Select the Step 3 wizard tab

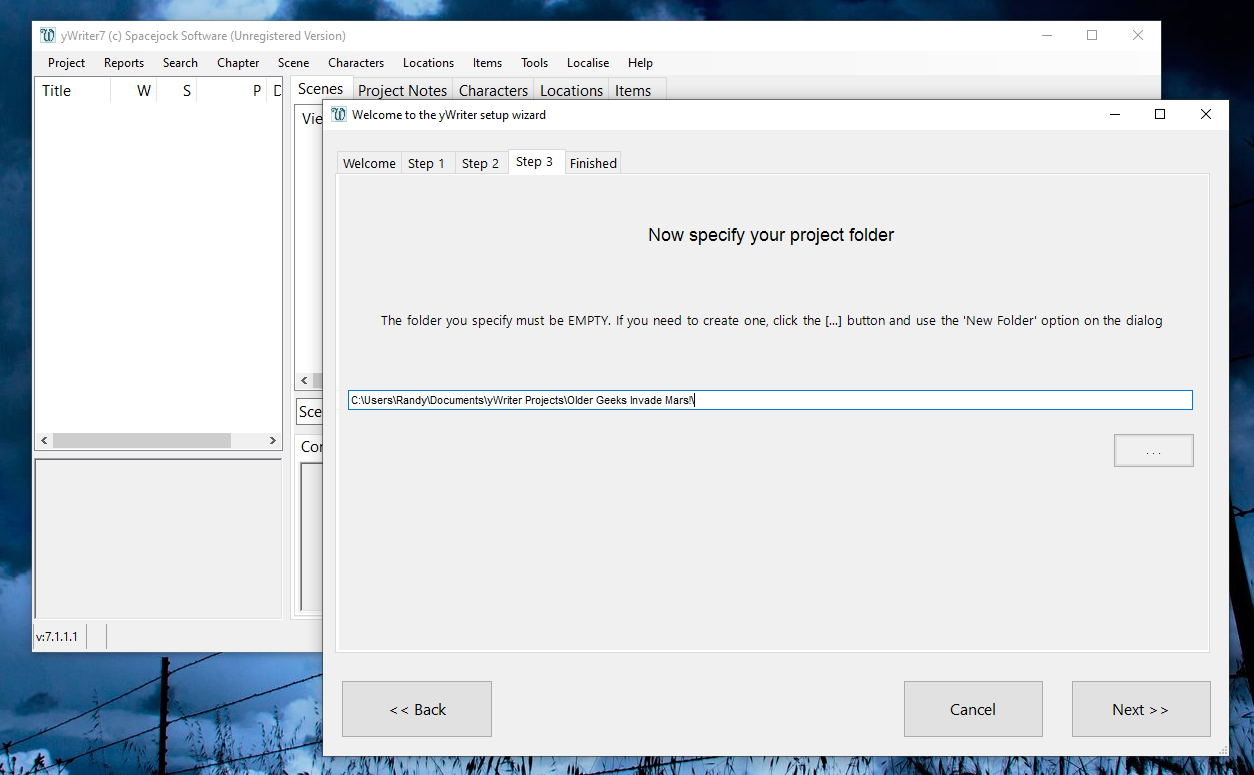(x=535, y=162)
